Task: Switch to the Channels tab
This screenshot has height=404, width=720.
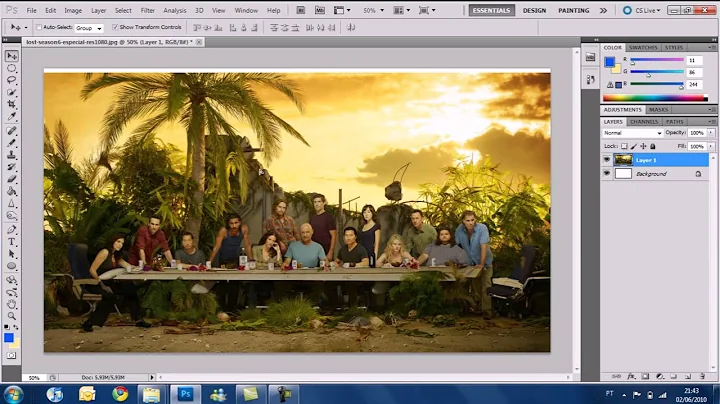Action: 644,122
